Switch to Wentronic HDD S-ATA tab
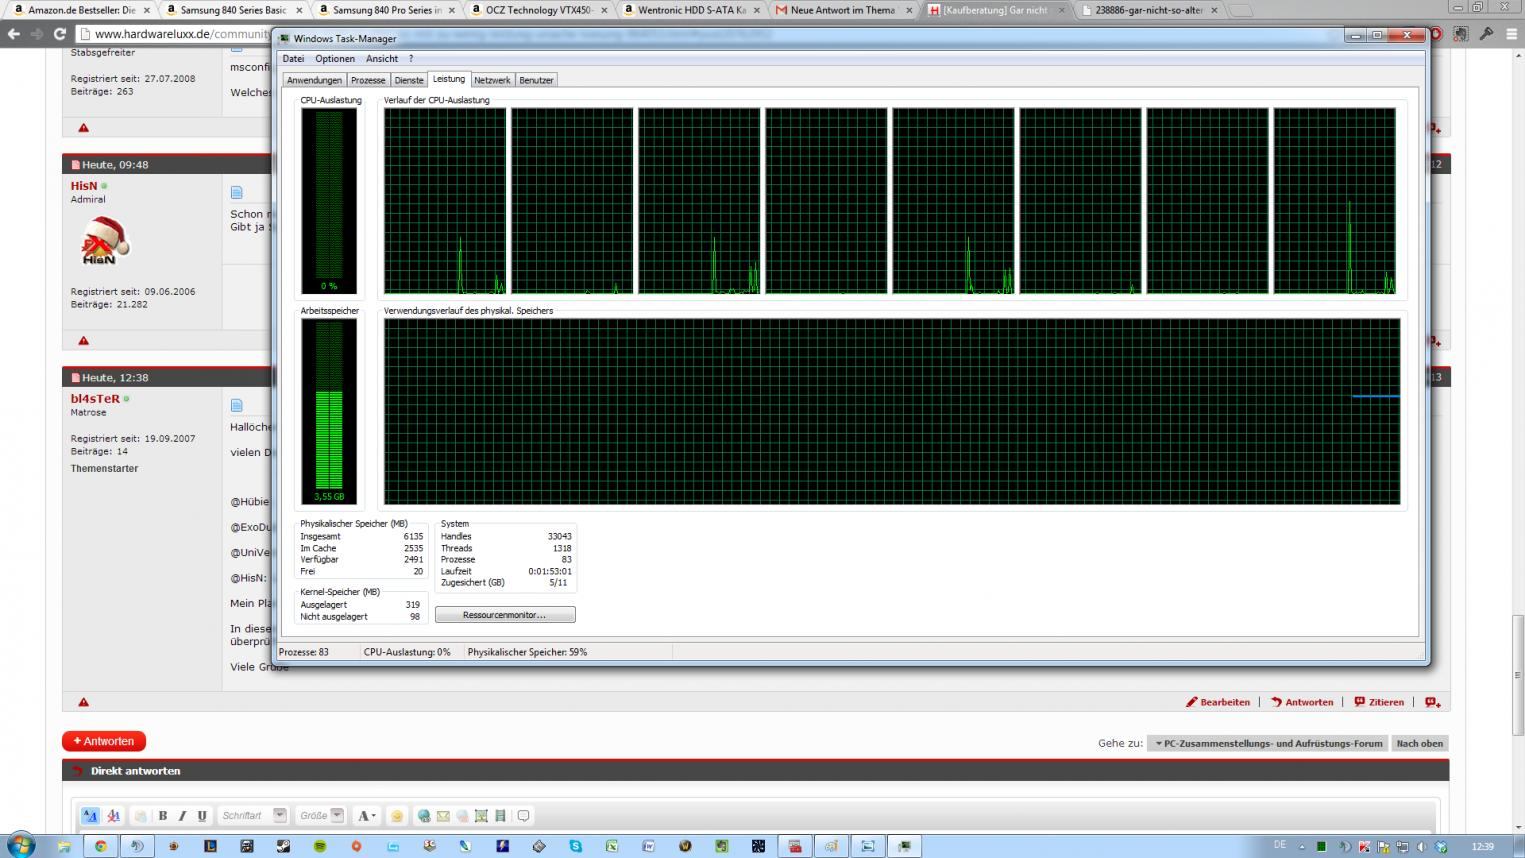The height and width of the screenshot is (858, 1525). (x=691, y=10)
